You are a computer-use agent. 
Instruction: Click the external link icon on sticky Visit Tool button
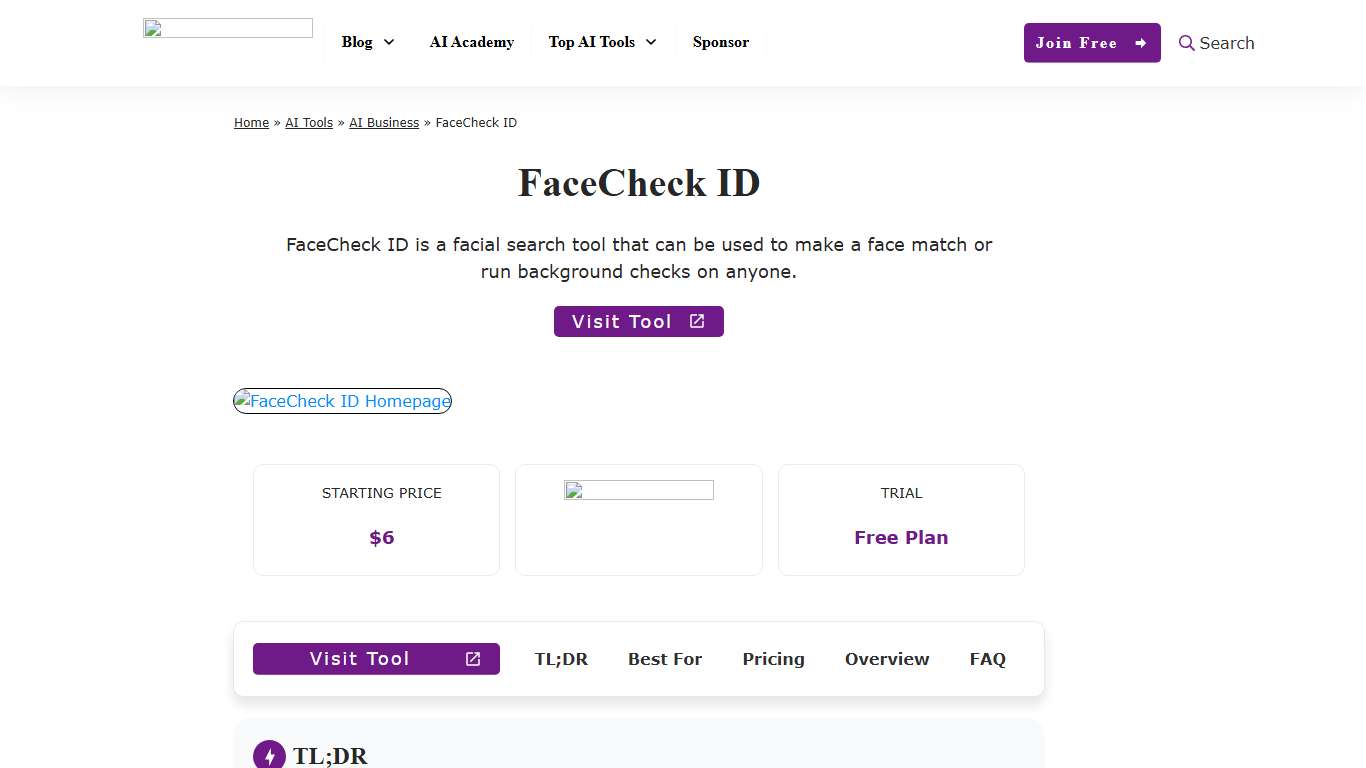(472, 659)
